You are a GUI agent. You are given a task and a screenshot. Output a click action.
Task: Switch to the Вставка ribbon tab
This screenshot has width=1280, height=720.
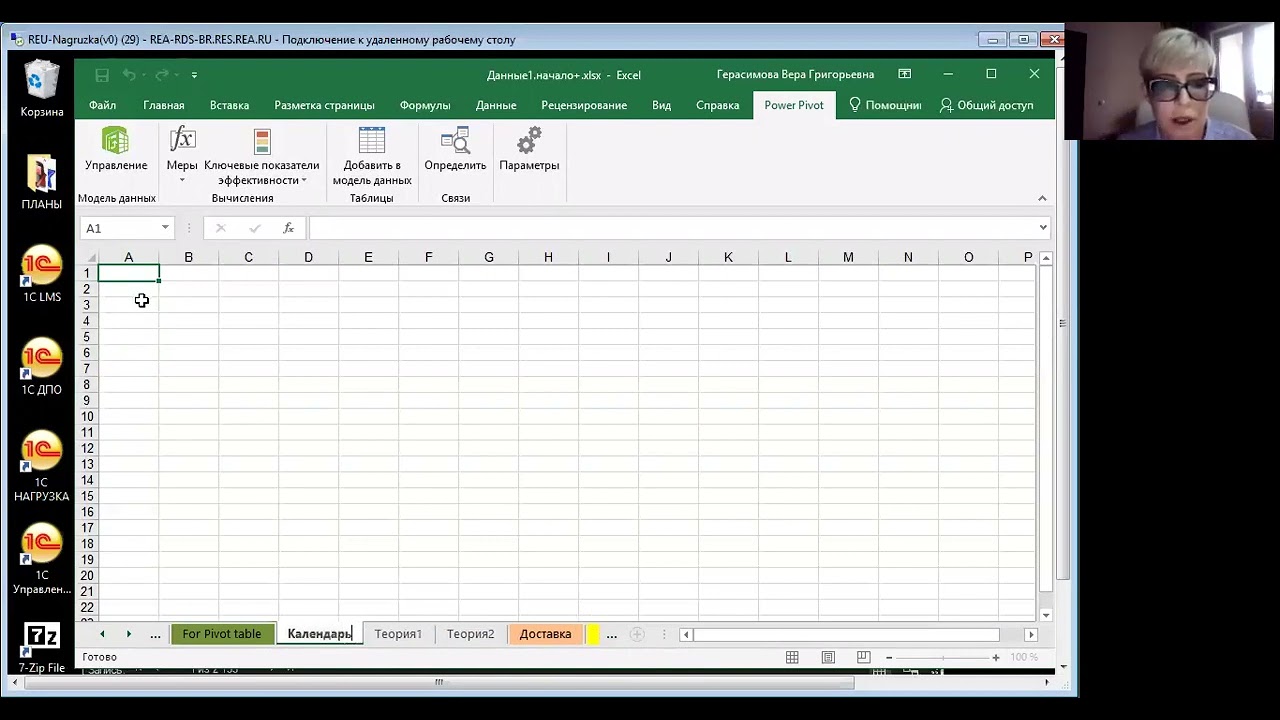[x=229, y=105]
